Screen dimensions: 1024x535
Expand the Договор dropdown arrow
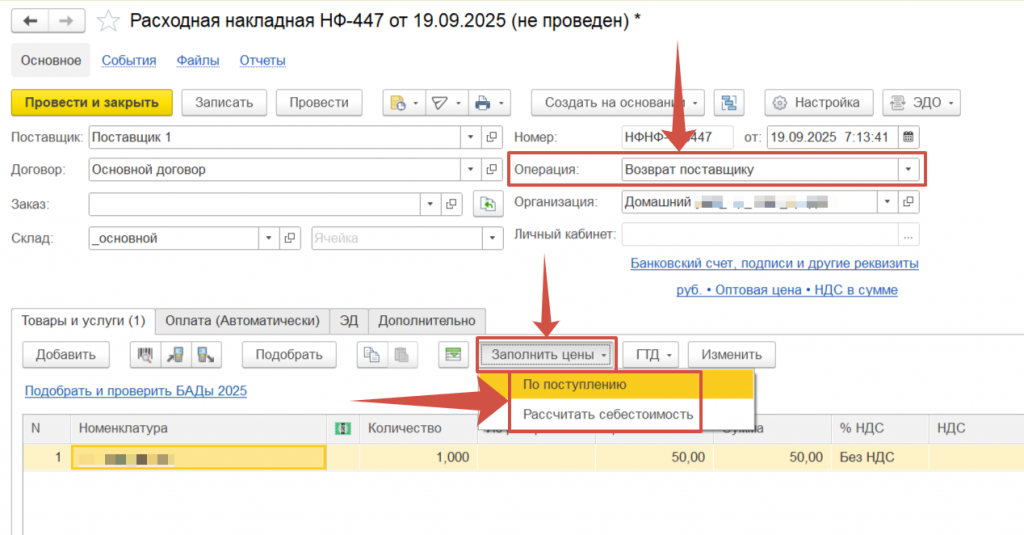pos(470,170)
